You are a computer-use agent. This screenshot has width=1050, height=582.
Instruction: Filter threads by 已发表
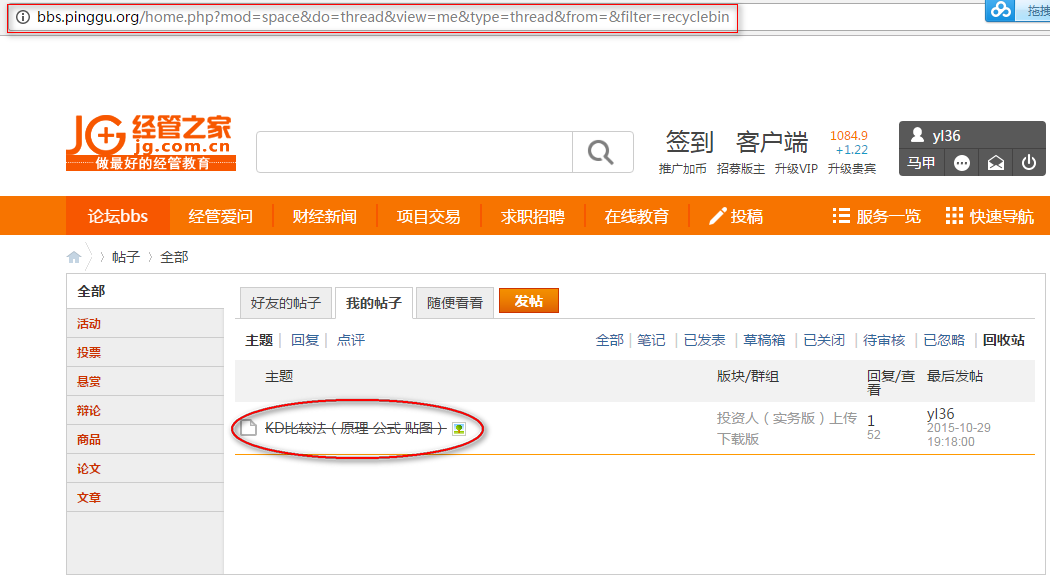click(x=704, y=340)
